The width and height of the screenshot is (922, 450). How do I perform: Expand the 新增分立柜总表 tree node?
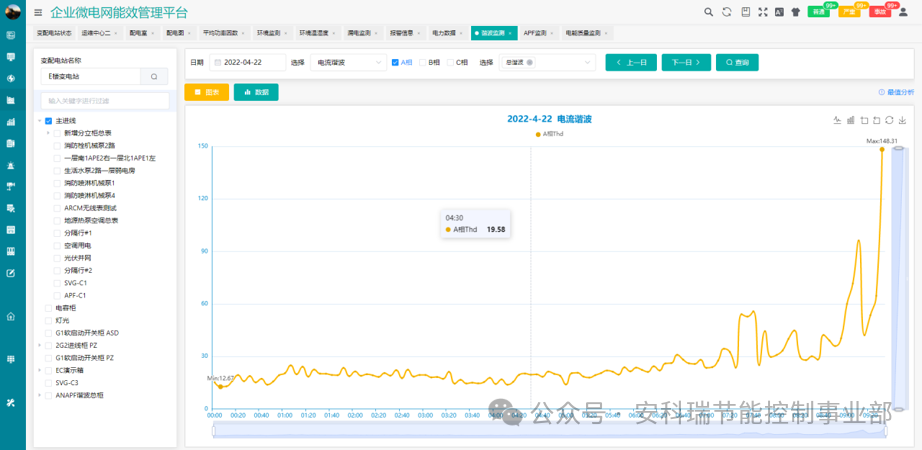[48, 133]
